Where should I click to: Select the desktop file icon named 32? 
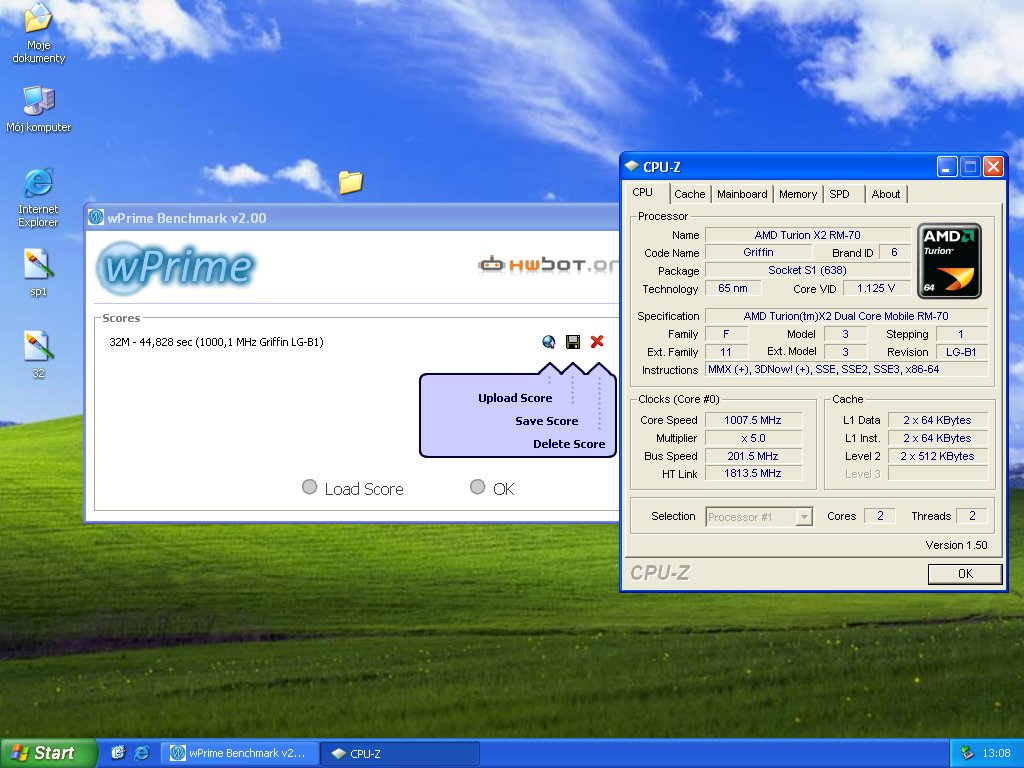pyautogui.click(x=39, y=355)
